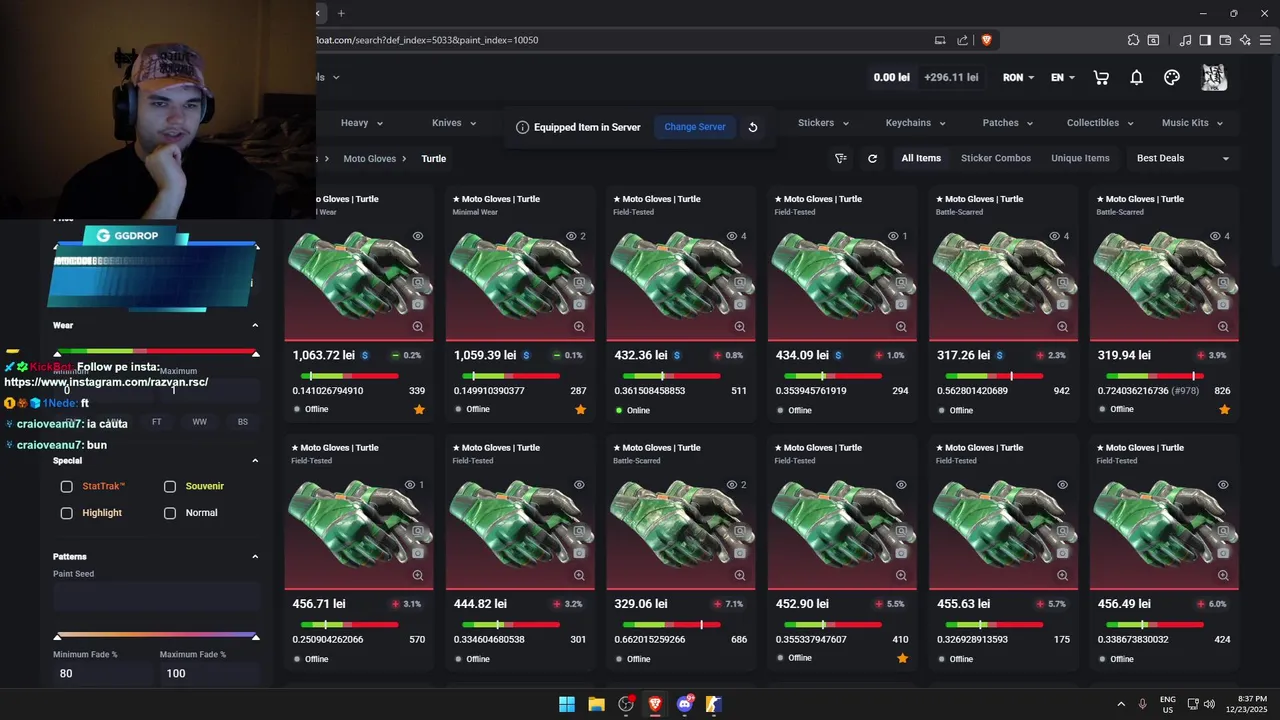Screen dimensions: 1280x720
Task: Open the user profile avatar
Action: tap(1214, 77)
